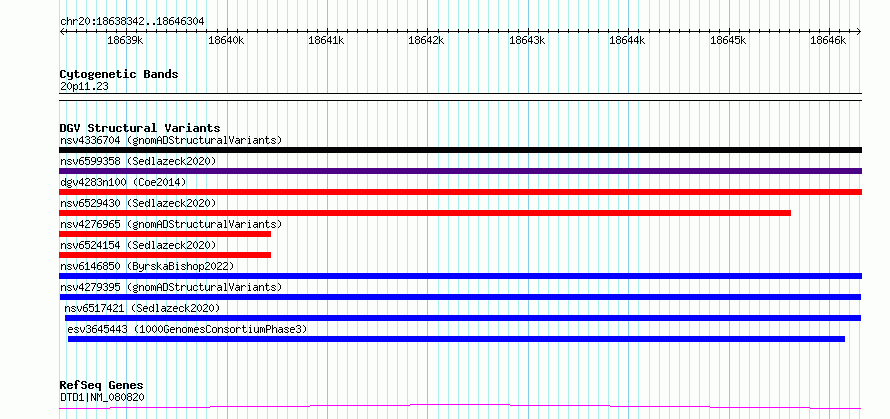
Task: Select the blue nsv6146850 variant bar
Action: click(x=460, y=276)
